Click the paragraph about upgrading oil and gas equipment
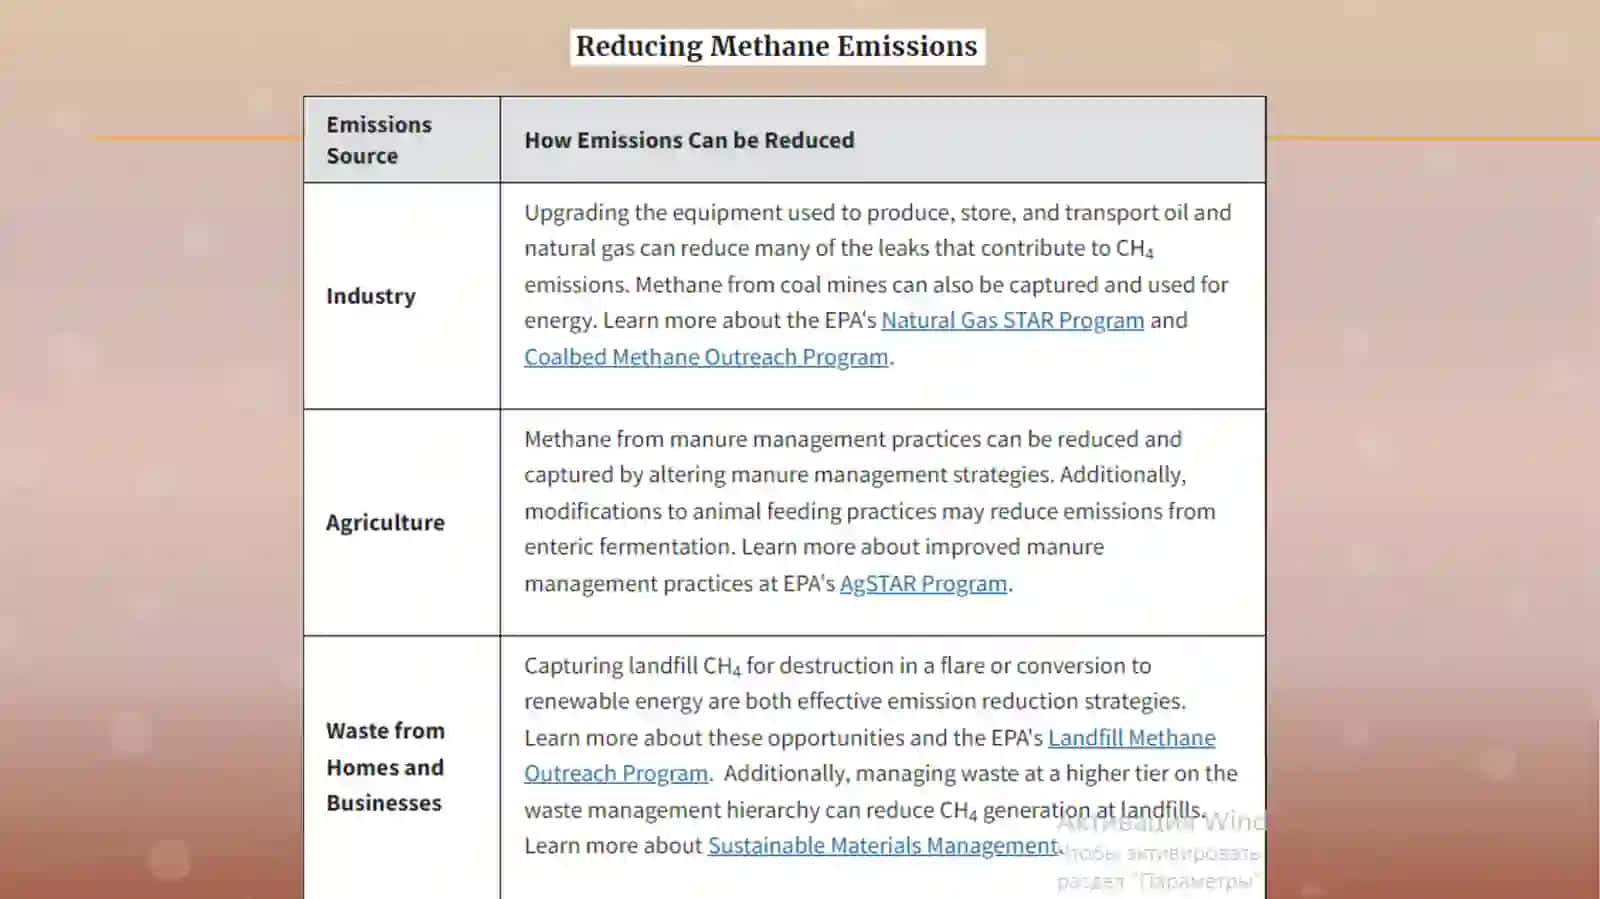Screen dimensions: 1600x899 878,285
